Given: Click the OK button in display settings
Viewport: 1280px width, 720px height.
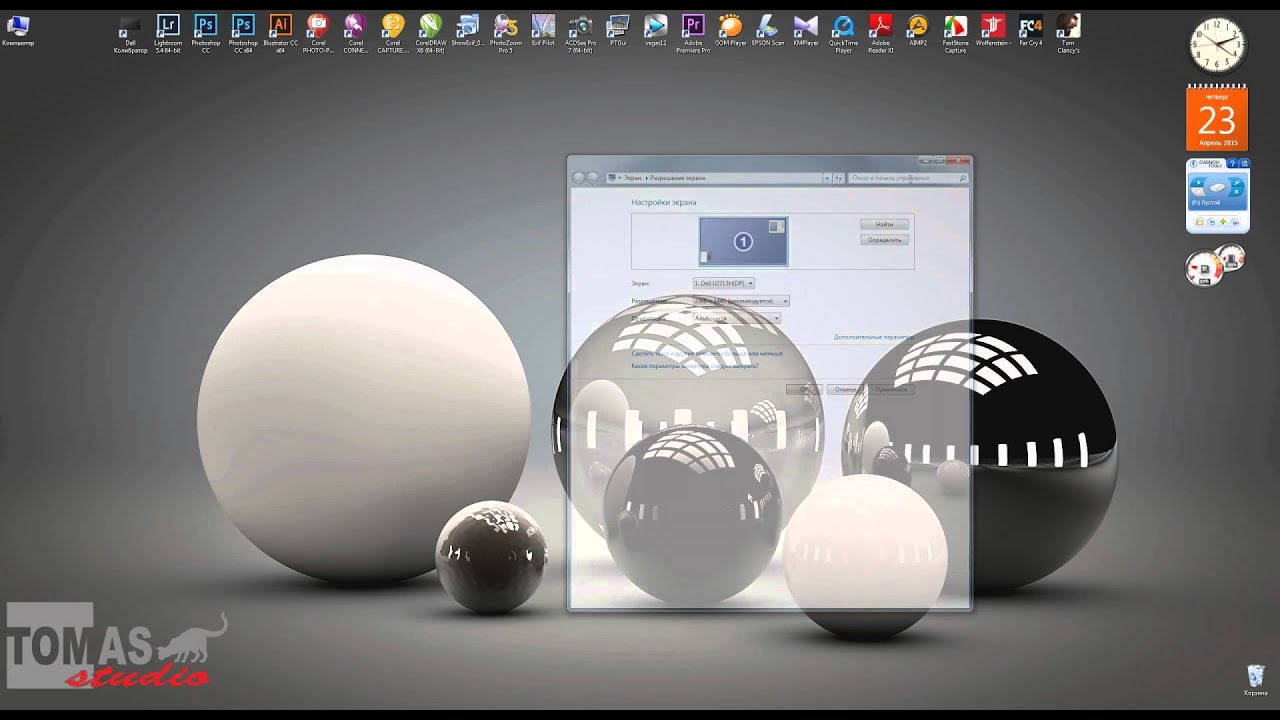Looking at the screenshot, I should [804, 389].
